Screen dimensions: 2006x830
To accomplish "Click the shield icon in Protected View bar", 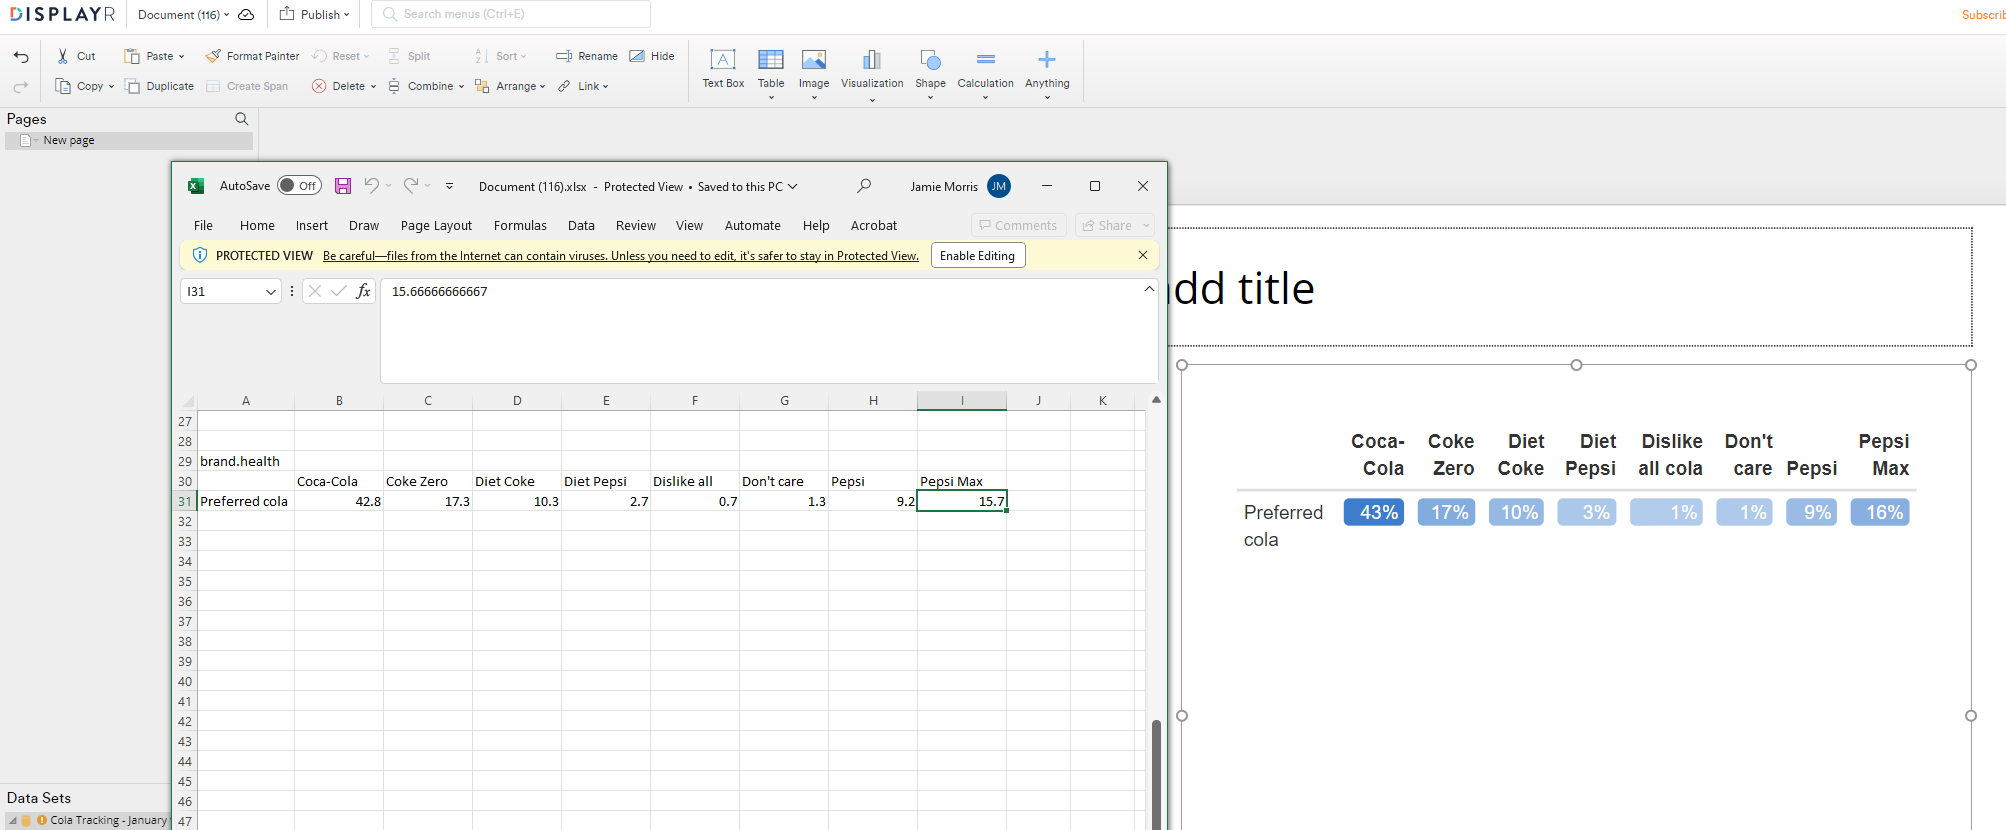I will click(199, 255).
